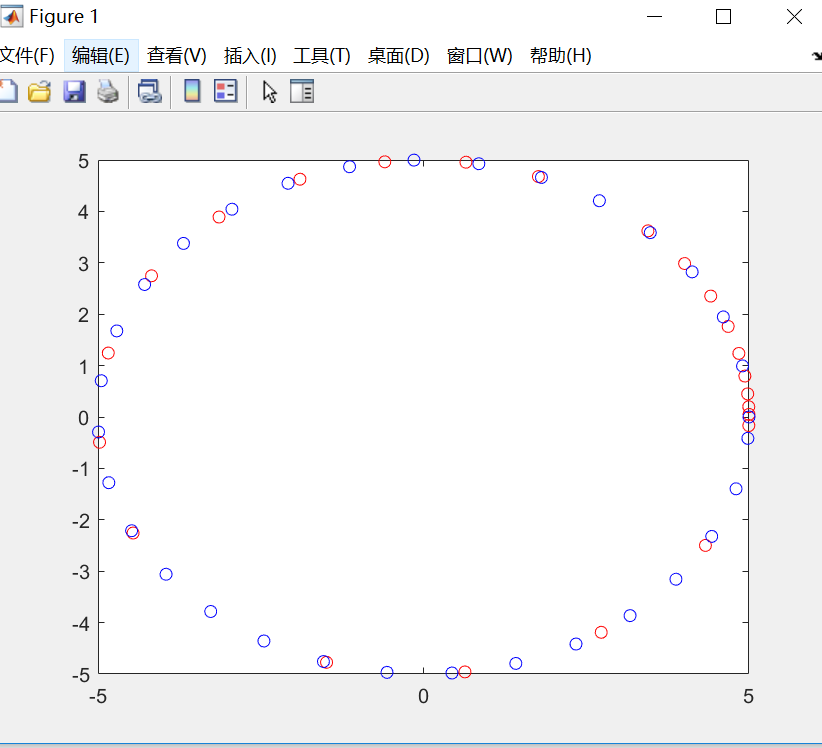This screenshot has width=822, height=748.
Task: Enable linked plot mode on the toolbar
Action: pyautogui.click(x=150, y=91)
